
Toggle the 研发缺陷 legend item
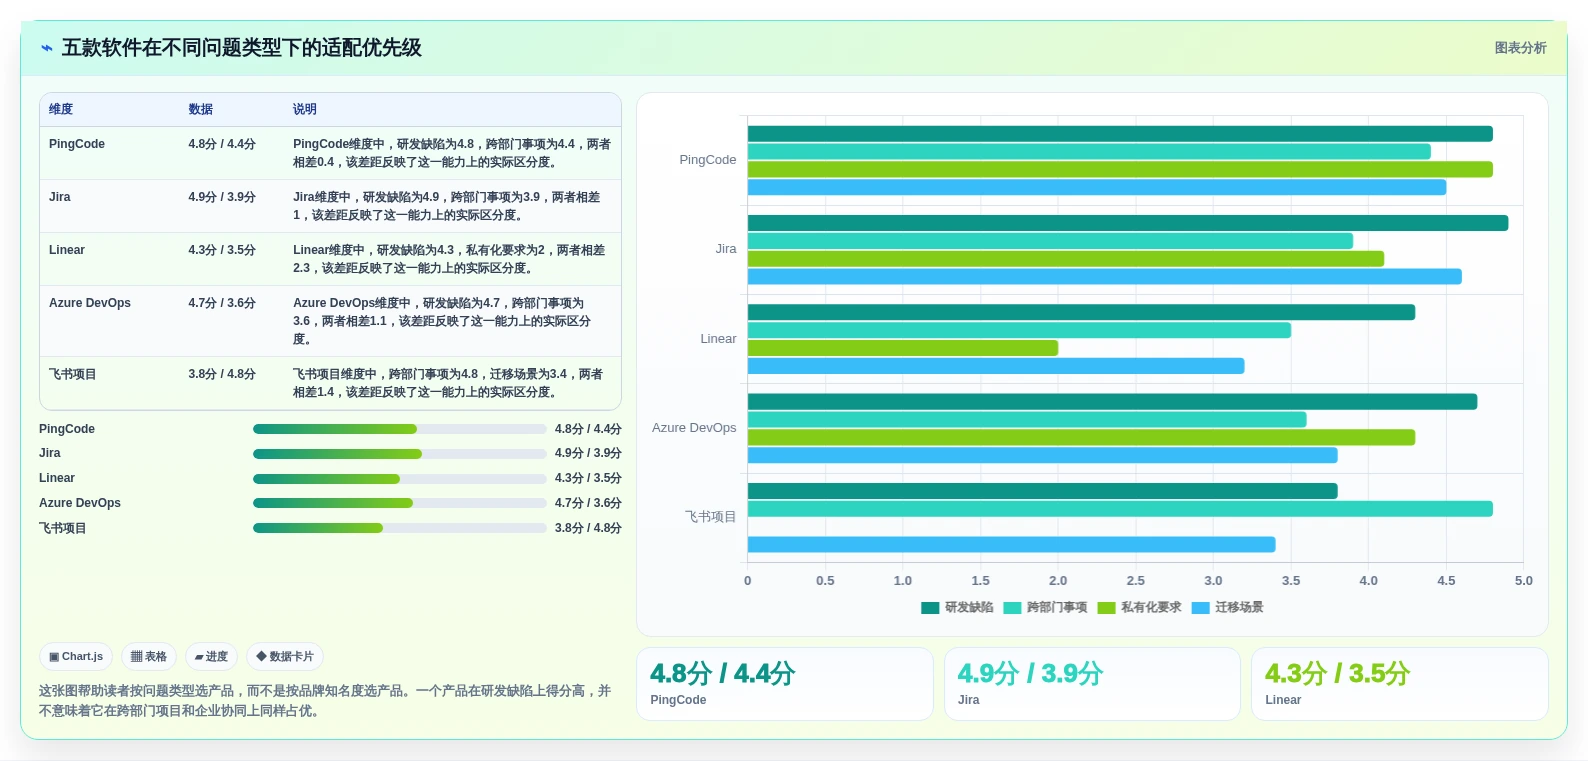click(x=957, y=607)
